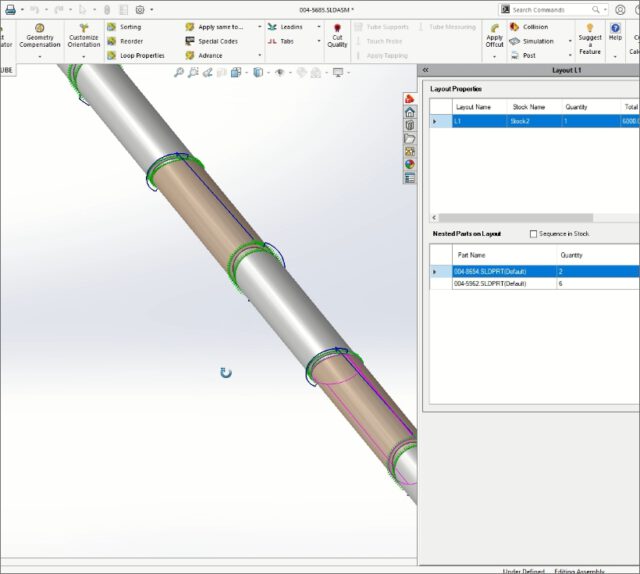Expand Apply Offcut dropdown arrow
The width and height of the screenshot is (640, 574).
click(494, 57)
